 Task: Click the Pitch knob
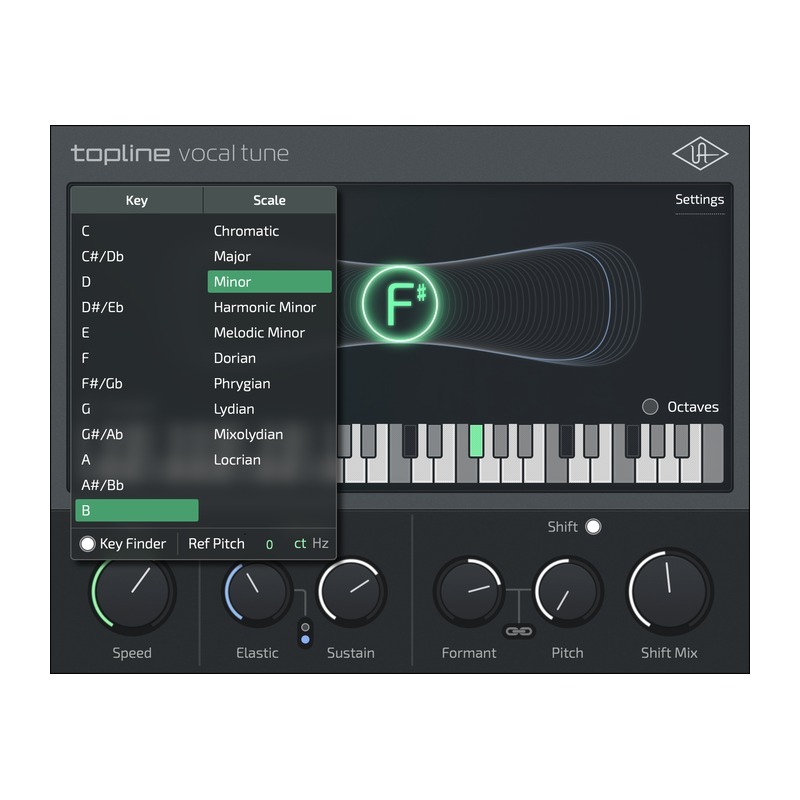pyautogui.click(x=567, y=592)
